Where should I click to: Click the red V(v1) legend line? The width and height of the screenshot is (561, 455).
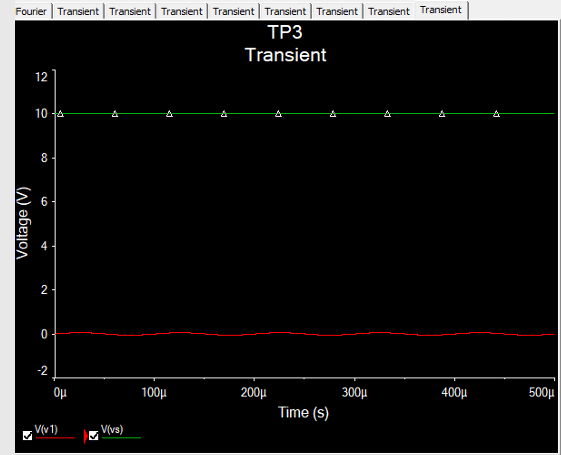pyautogui.click(x=55, y=437)
